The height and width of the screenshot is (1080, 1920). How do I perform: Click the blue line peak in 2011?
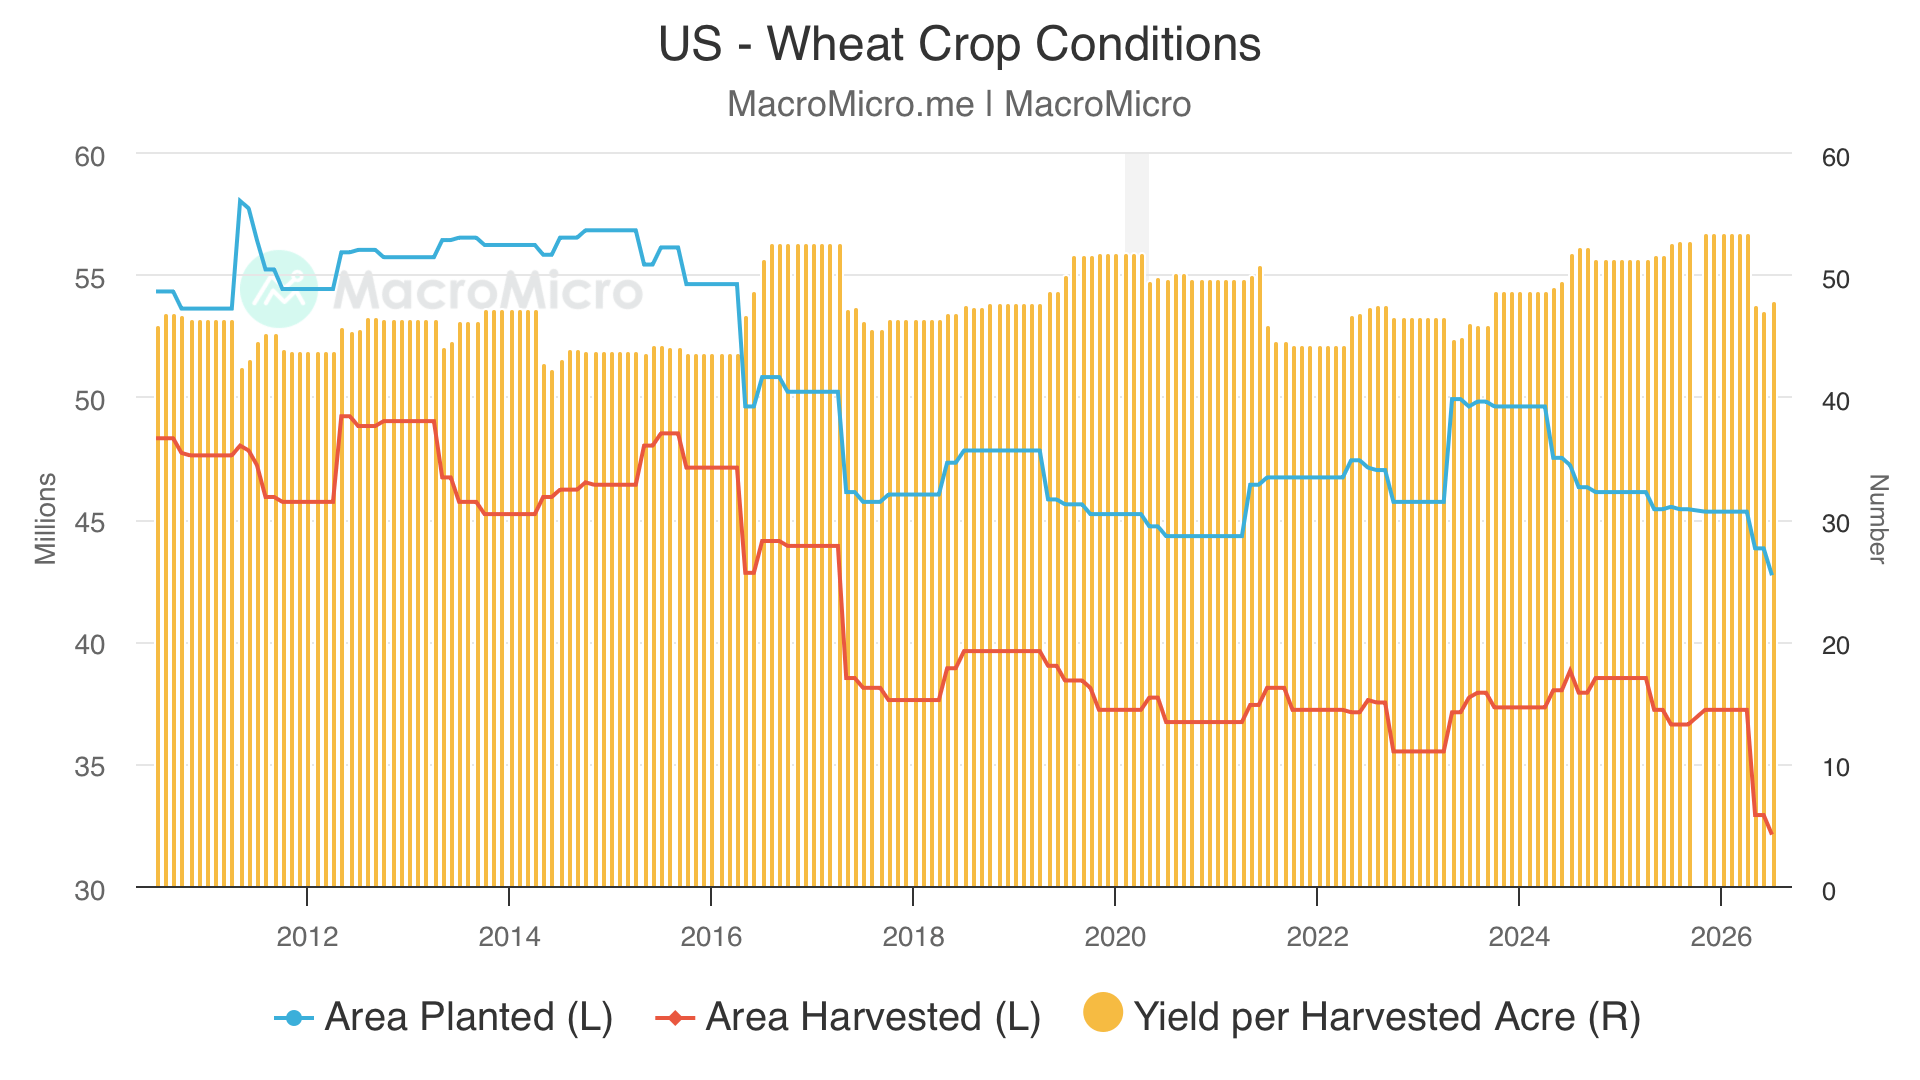[240, 201]
